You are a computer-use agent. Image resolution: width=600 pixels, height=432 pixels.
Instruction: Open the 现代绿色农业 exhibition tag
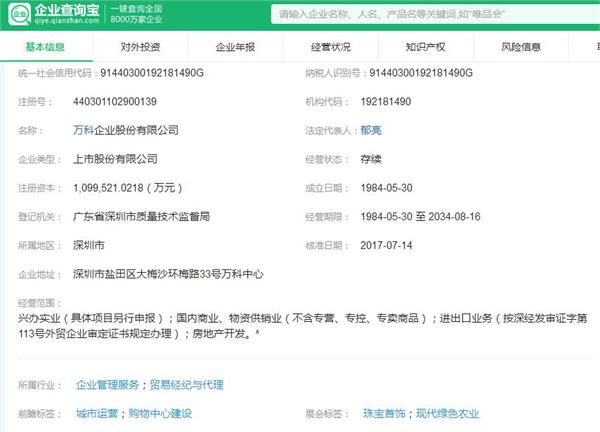[447, 414]
